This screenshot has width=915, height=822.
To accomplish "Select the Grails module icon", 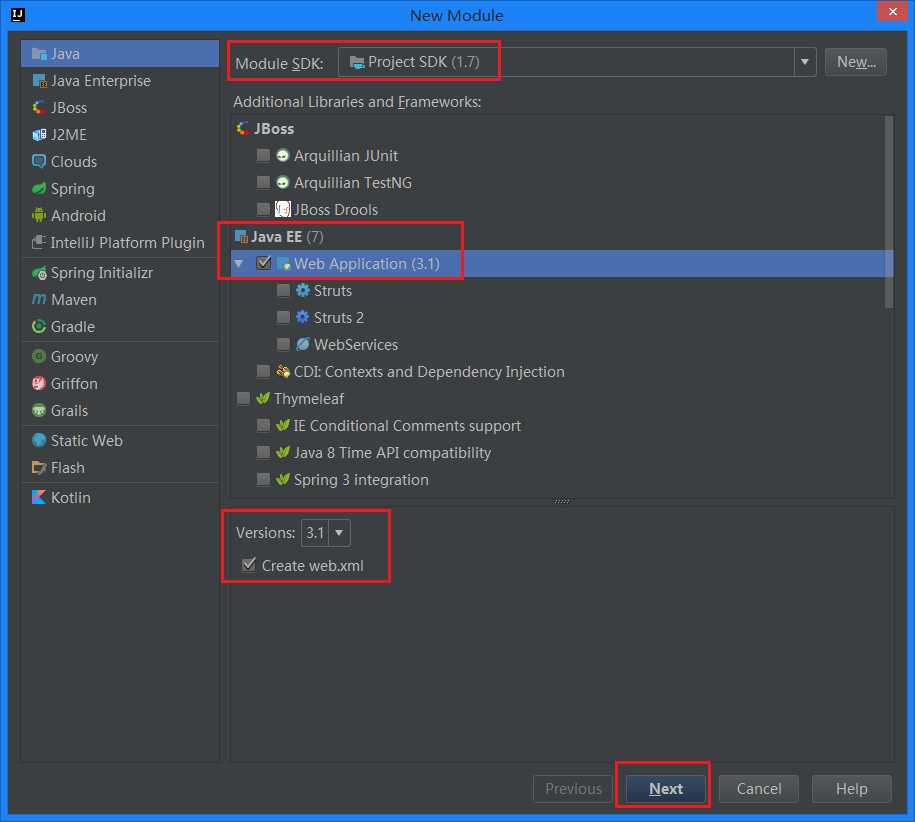I will pyautogui.click(x=39, y=411).
